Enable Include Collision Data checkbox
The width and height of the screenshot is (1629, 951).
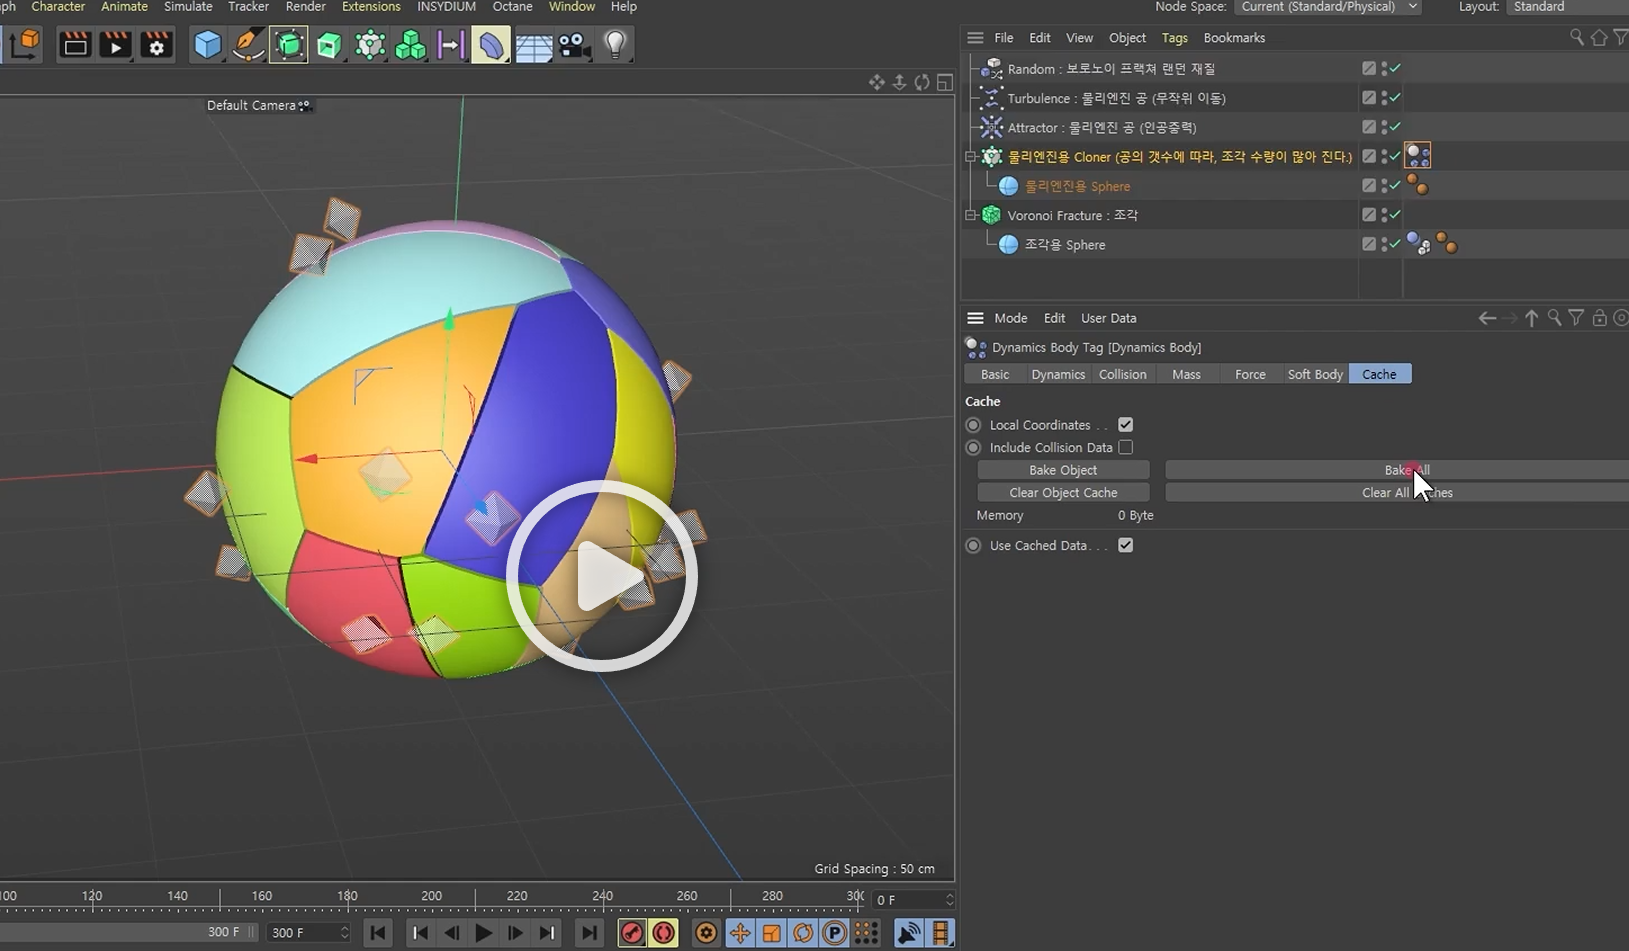click(1126, 447)
